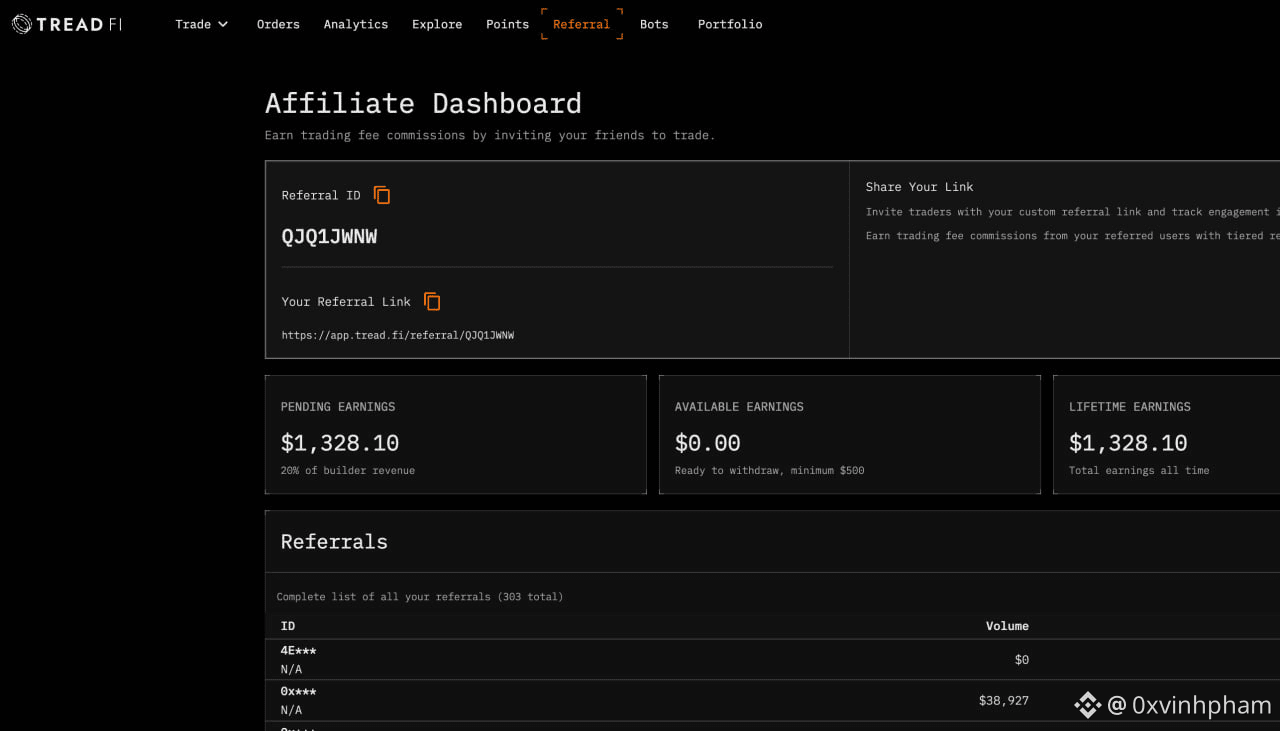
Task: Click the Tread.fi logo
Action: [x=67, y=24]
